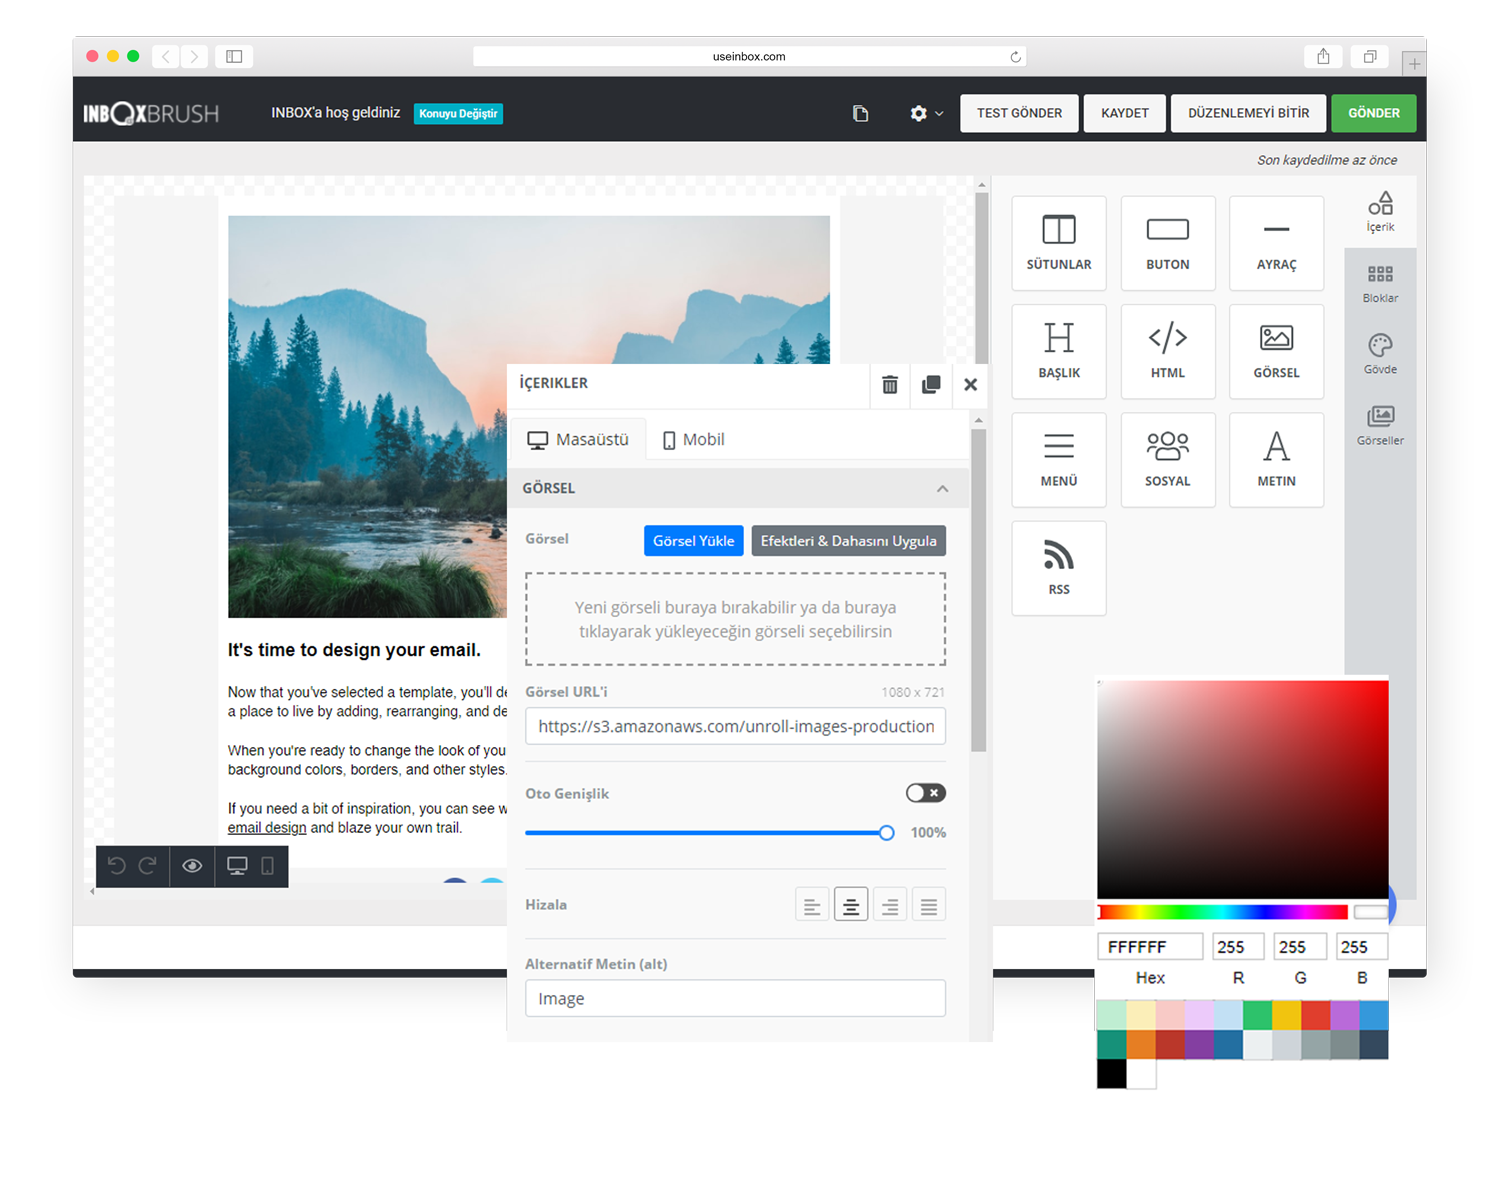Toggle the Oto Genişlik switch
Image resolution: width=1500 pixels, height=1177 pixels.
click(x=925, y=793)
